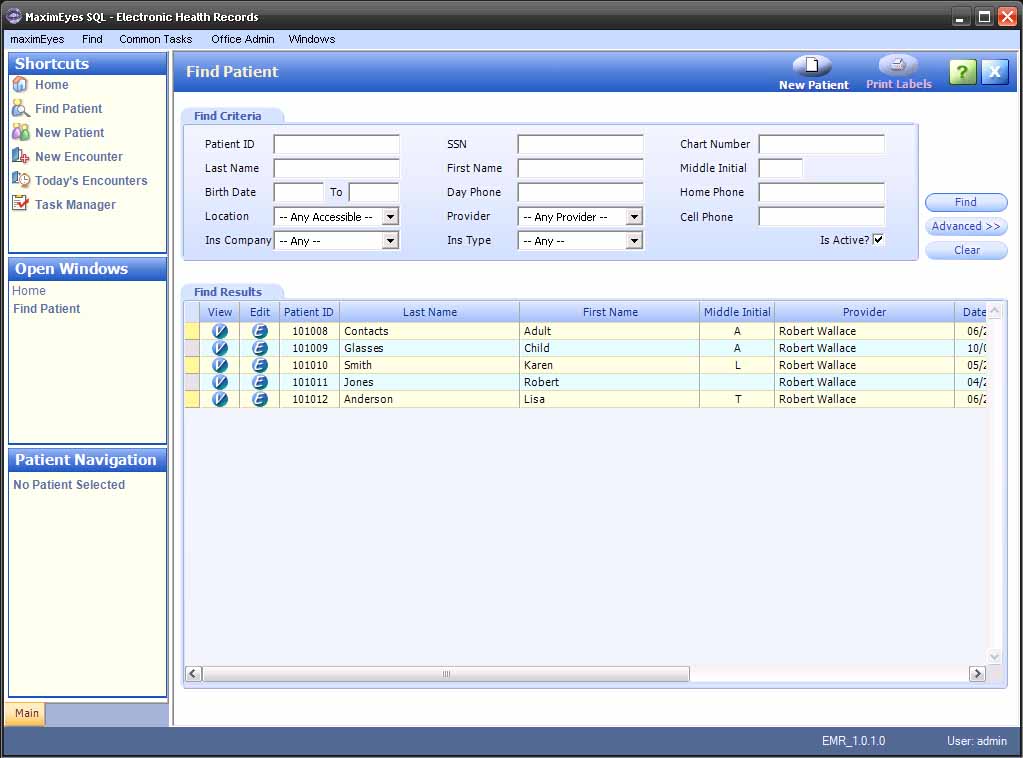Screen dimensions: 1023x758
Task: Click the Print Labels printer icon
Action: [x=898, y=65]
